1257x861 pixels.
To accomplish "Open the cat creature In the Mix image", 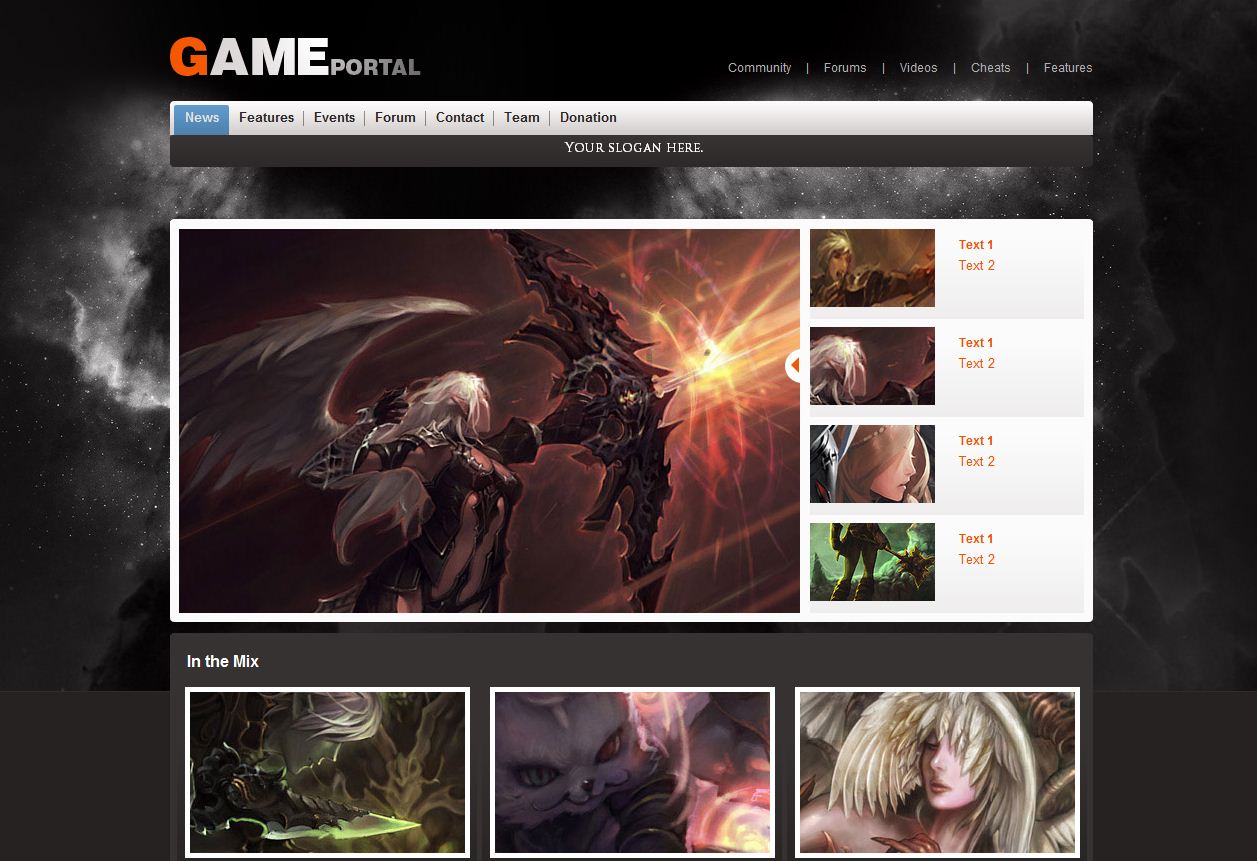I will [x=632, y=772].
